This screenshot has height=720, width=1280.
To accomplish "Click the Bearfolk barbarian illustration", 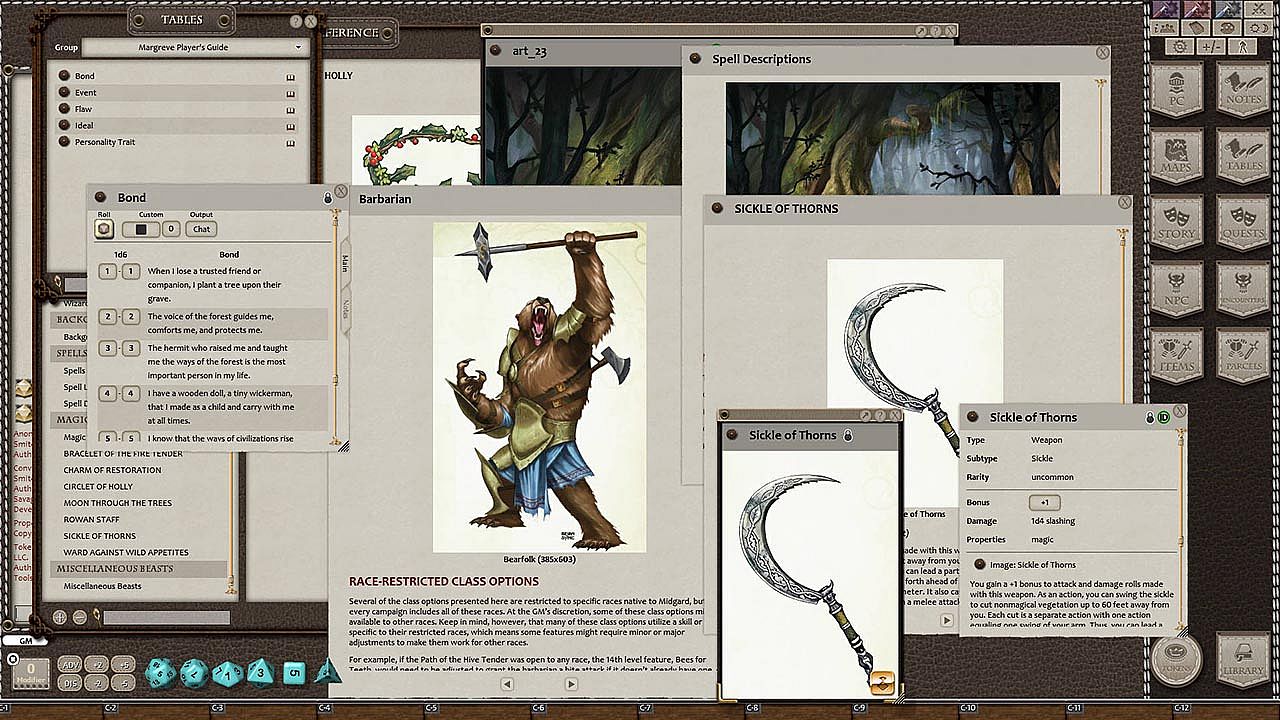I will tap(539, 387).
